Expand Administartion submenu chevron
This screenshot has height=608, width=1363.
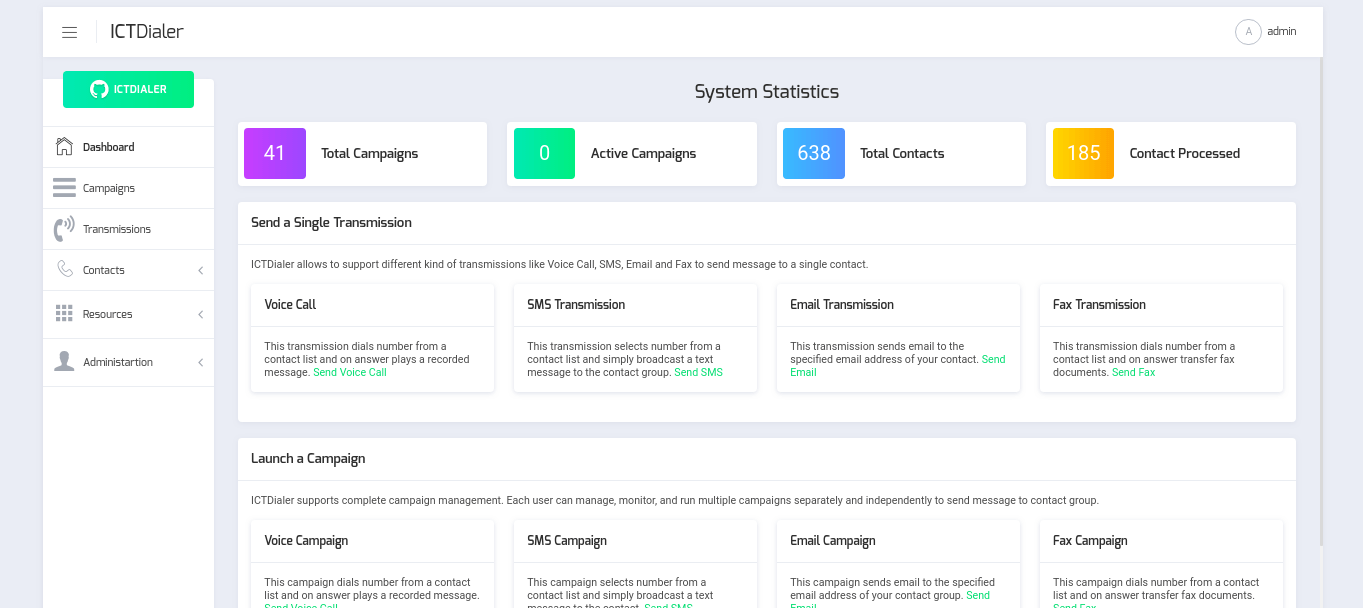(x=200, y=362)
